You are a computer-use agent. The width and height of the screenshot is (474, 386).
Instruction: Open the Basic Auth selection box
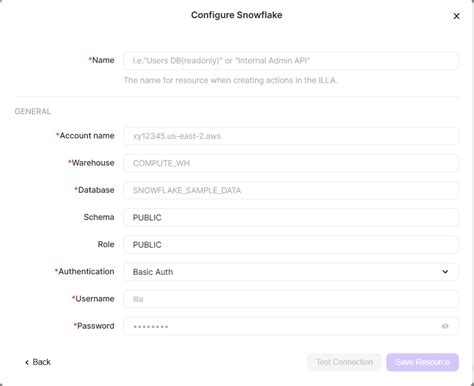click(291, 272)
